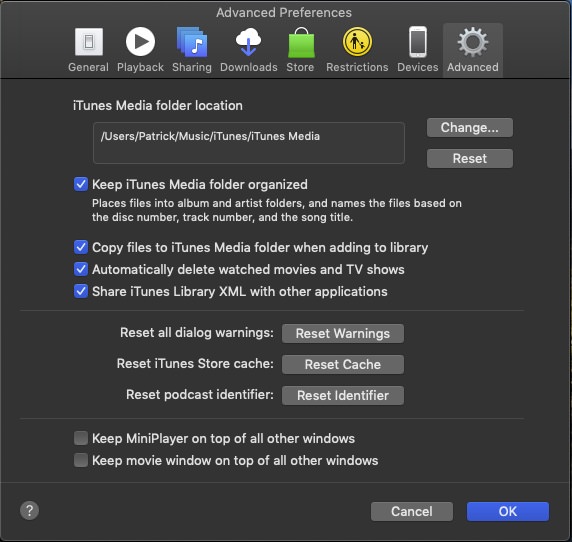Click the Reset Warnings button
Screen dimensions: 572x542
pyautogui.click(x=343, y=333)
